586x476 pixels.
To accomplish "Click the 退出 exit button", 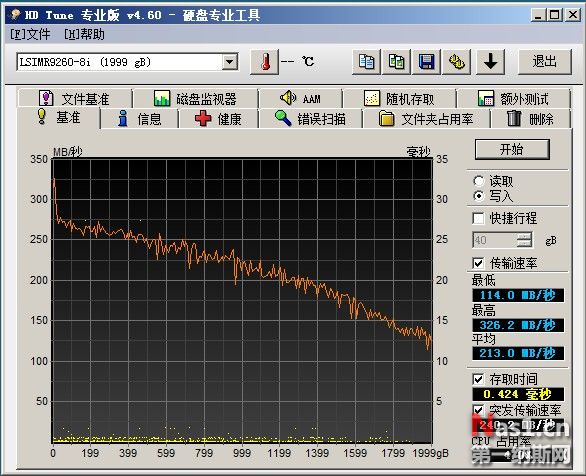I will coord(545,62).
